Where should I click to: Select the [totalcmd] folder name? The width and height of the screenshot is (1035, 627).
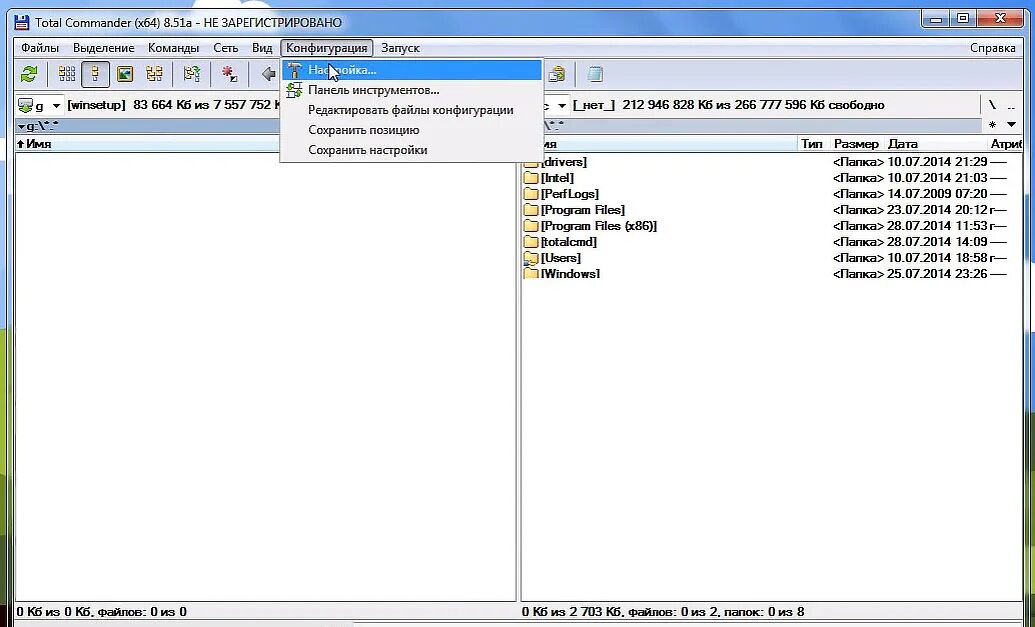click(x=568, y=242)
